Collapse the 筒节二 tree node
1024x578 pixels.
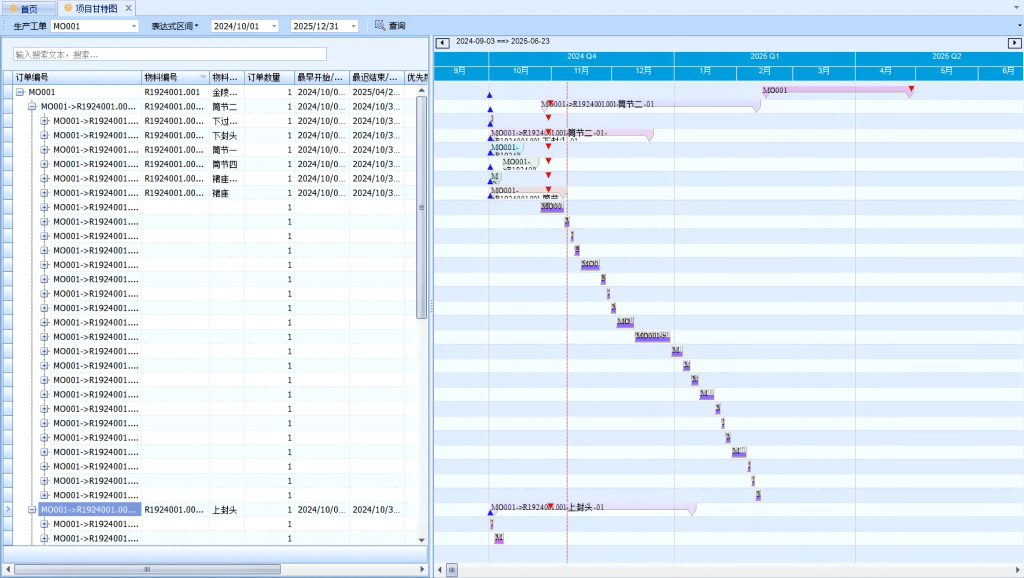32,106
